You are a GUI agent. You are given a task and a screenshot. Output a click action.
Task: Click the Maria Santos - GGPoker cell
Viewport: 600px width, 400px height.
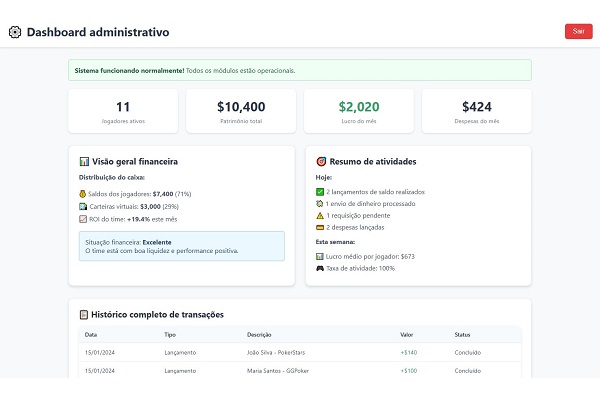point(278,371)
